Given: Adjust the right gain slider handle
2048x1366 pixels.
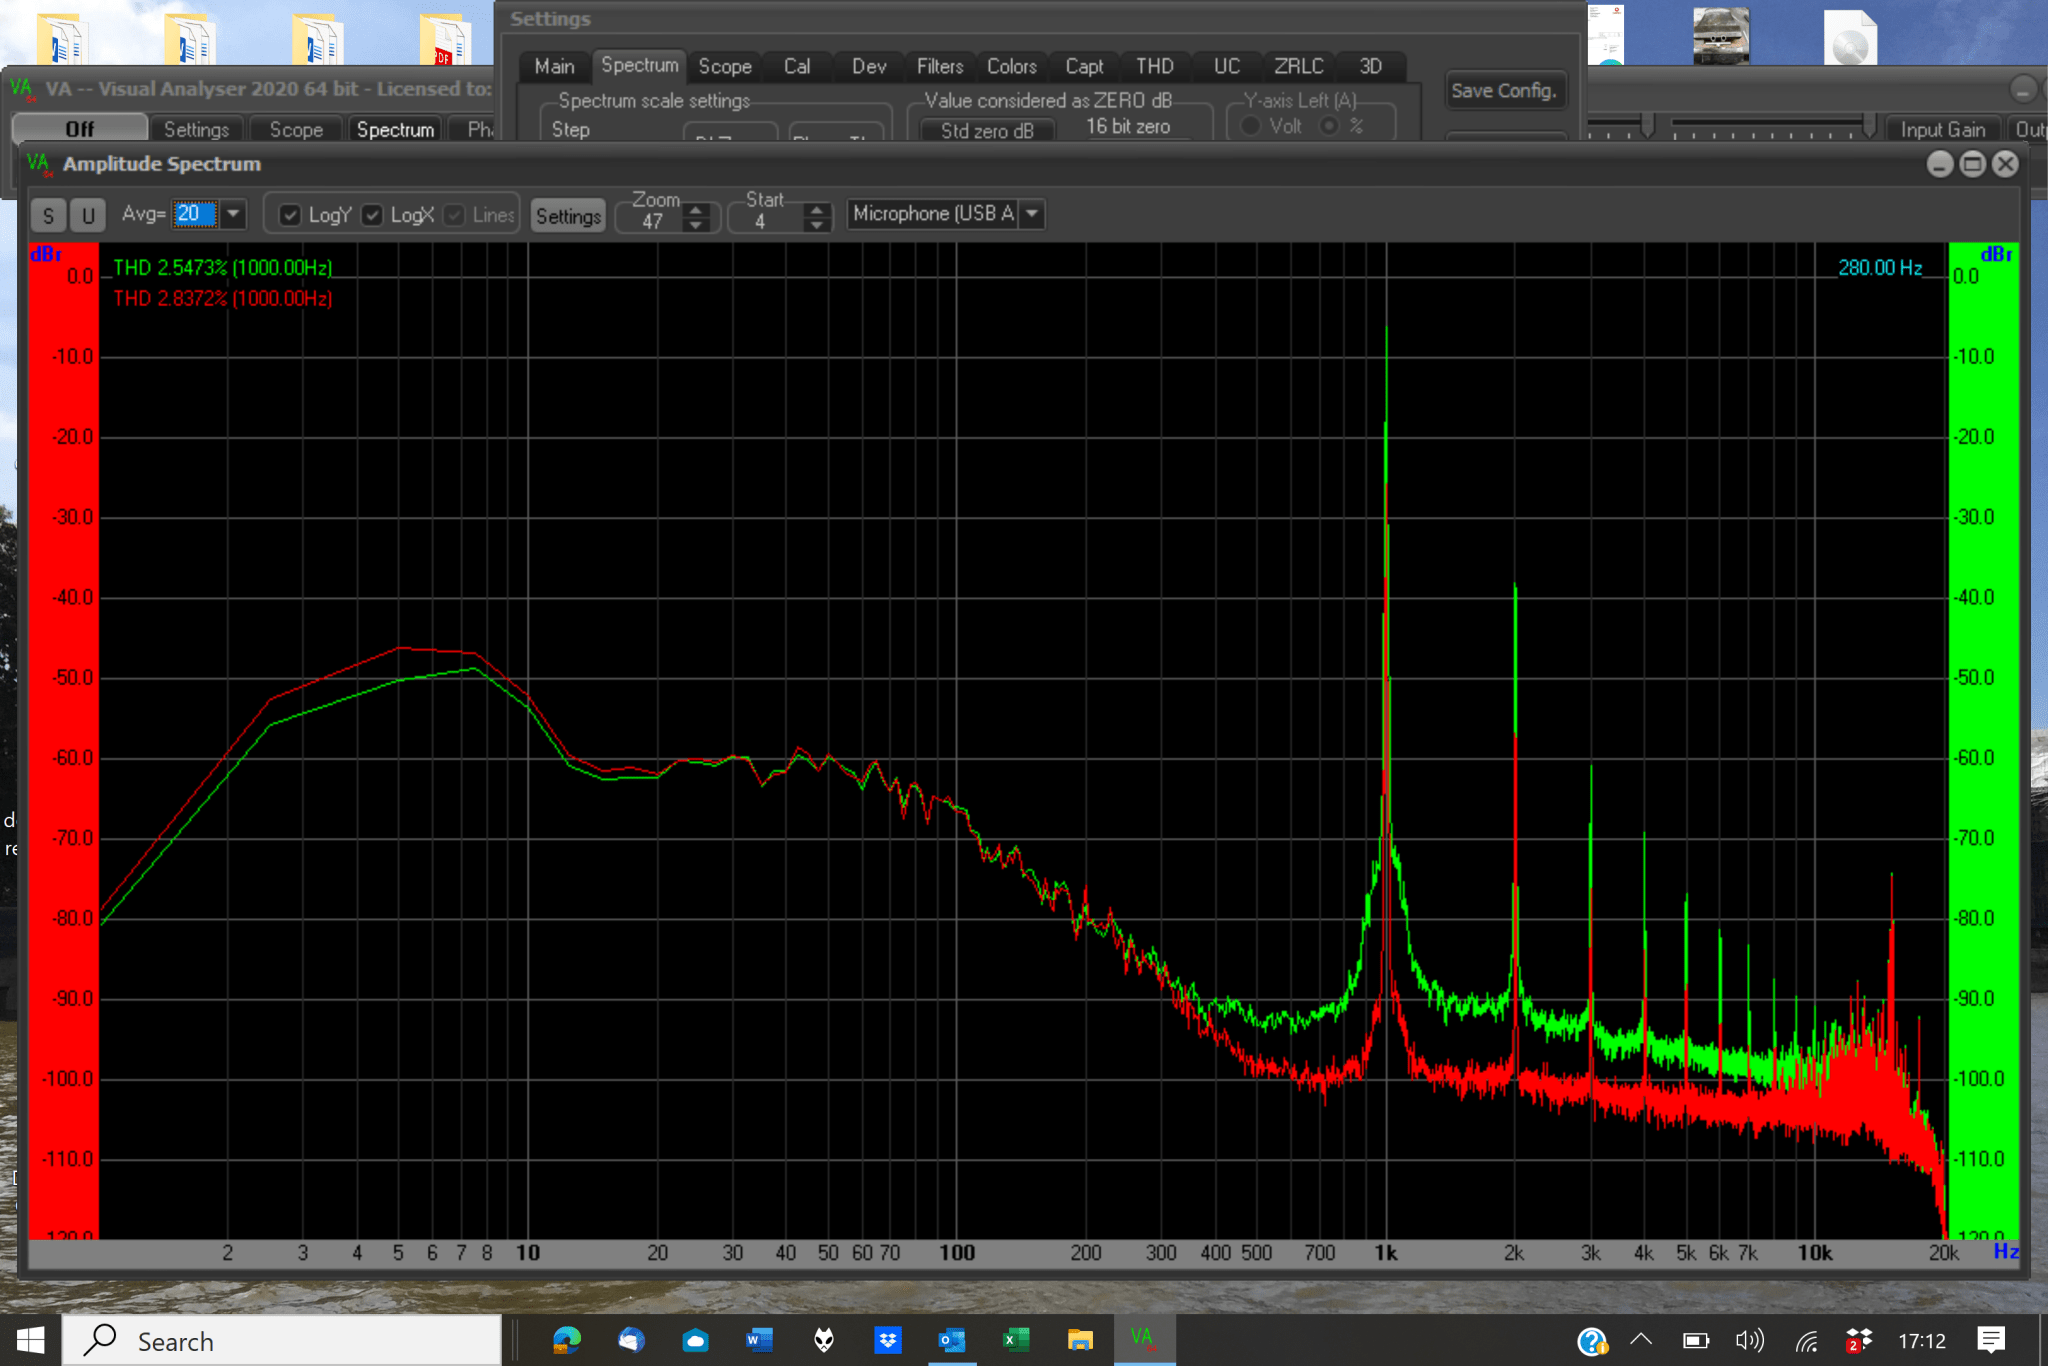Looking at the screenshot, I should [1868, 126].
